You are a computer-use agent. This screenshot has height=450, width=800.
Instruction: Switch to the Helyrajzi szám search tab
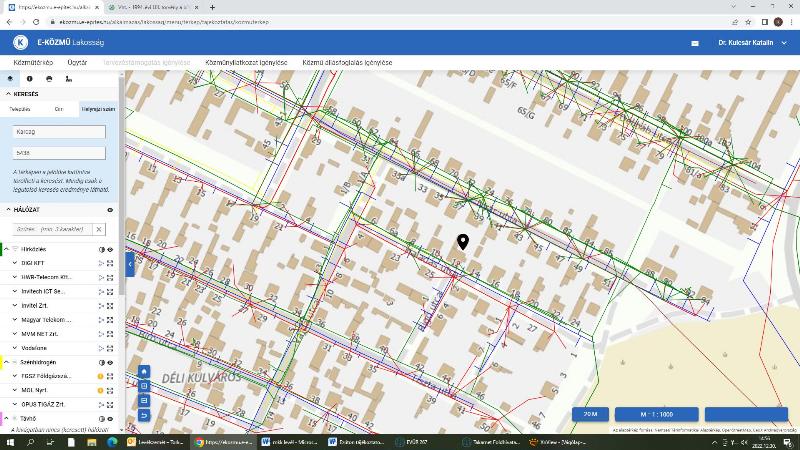tap(98, 108)
